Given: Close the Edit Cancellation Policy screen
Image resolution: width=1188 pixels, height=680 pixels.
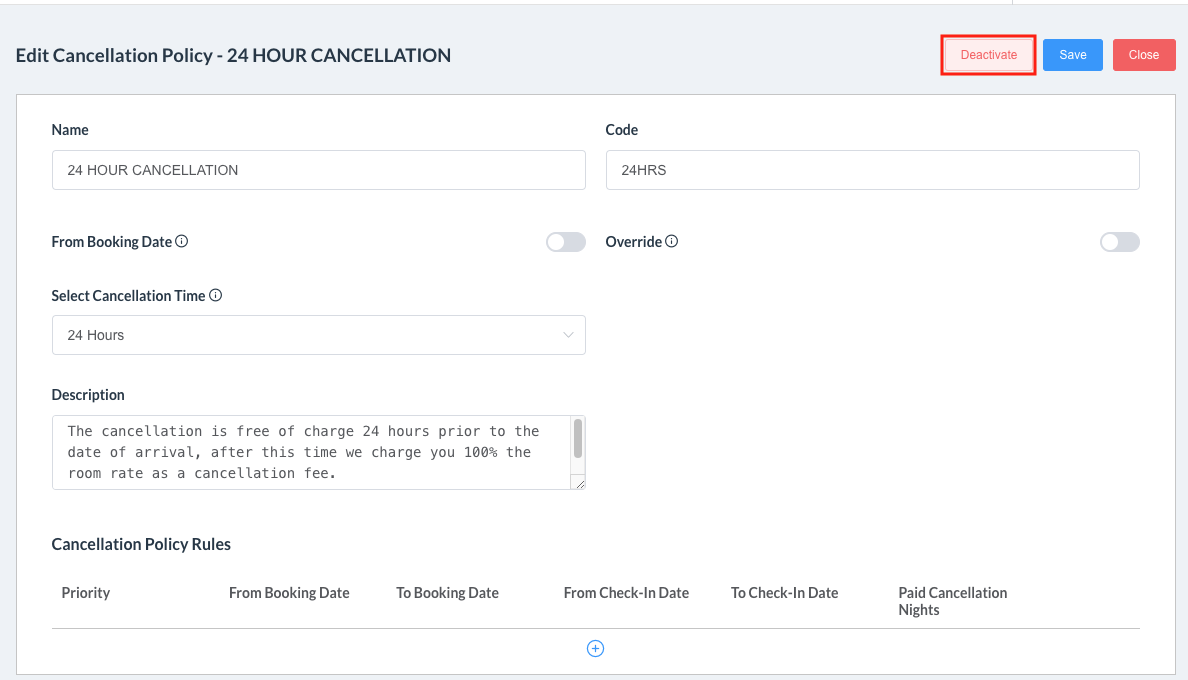Looking at the screenshot, I should pyautogui.click(x=1143, y=54).
